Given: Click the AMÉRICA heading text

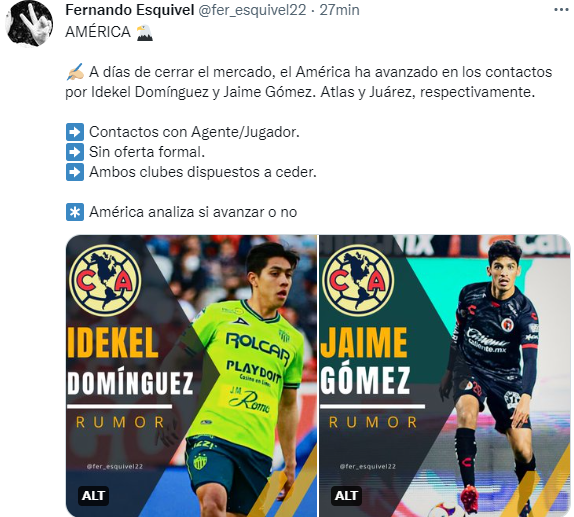Looking at the screenshot, I should click(x=98, y=32).
